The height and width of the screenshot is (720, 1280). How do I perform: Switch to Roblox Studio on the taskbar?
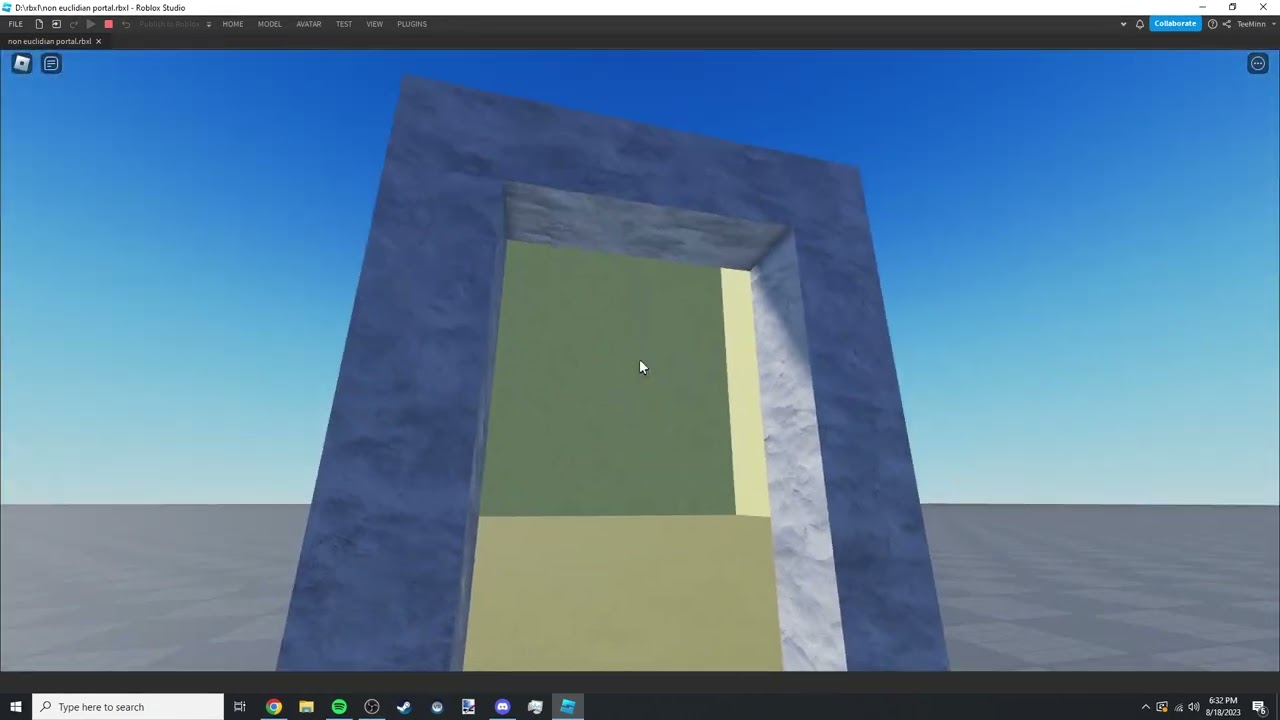pyautogui.click(x=568, y=707)
